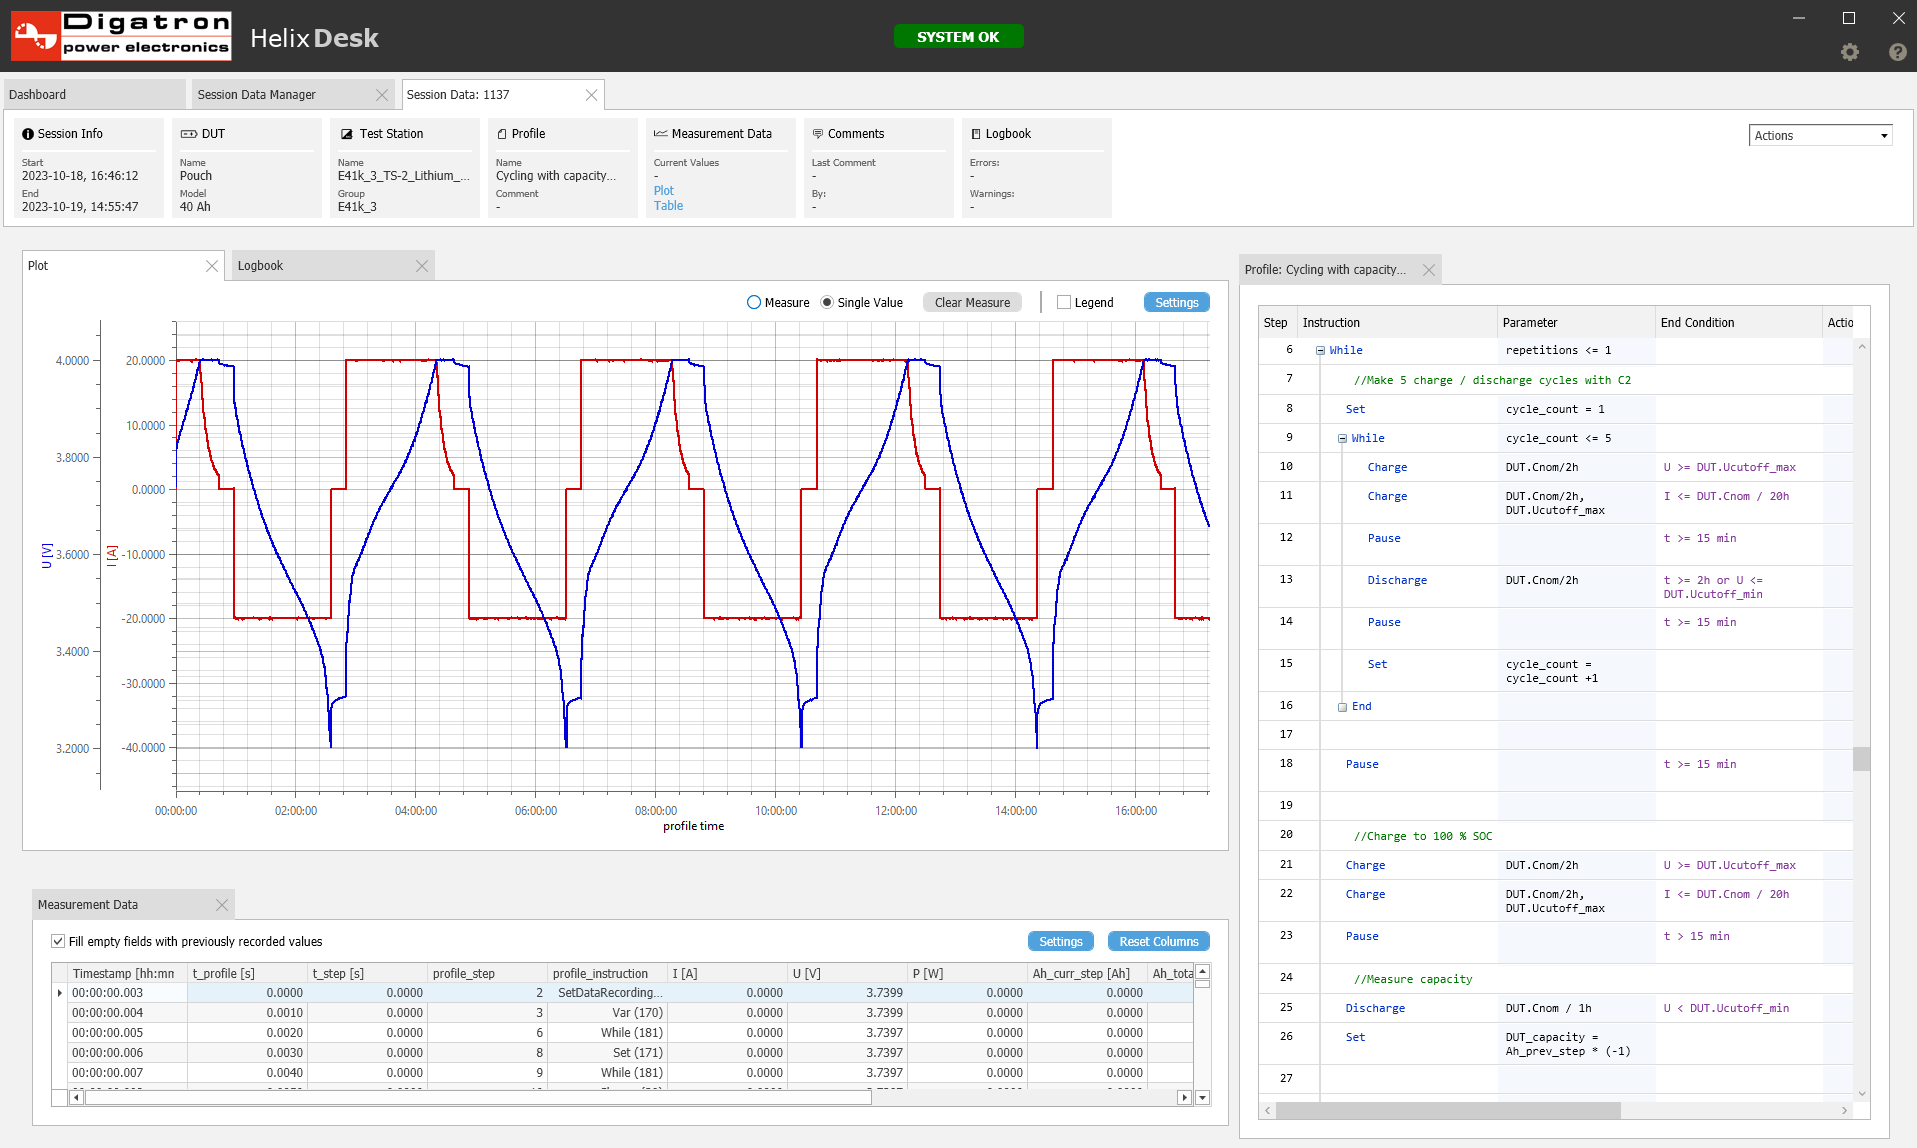
Task: Collapse the While loop at step 6
Action: tap(1320, 351)
